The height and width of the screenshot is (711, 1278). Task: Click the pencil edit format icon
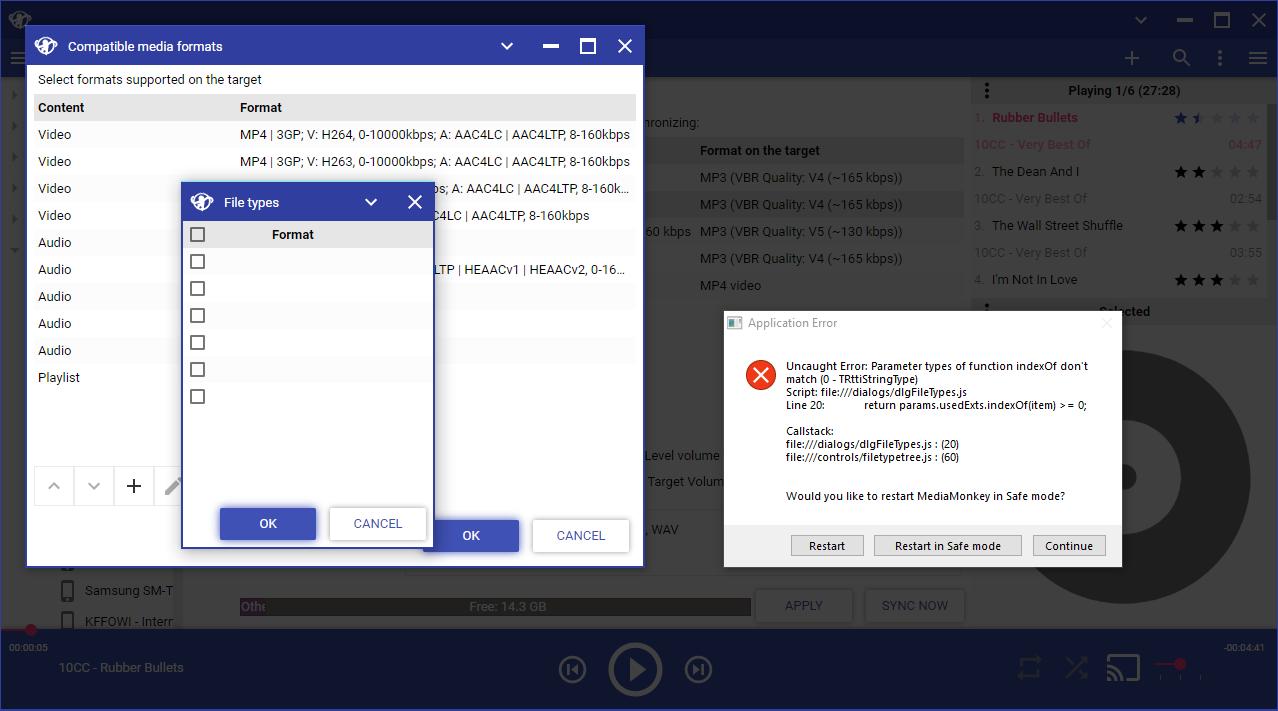point(172,486)
